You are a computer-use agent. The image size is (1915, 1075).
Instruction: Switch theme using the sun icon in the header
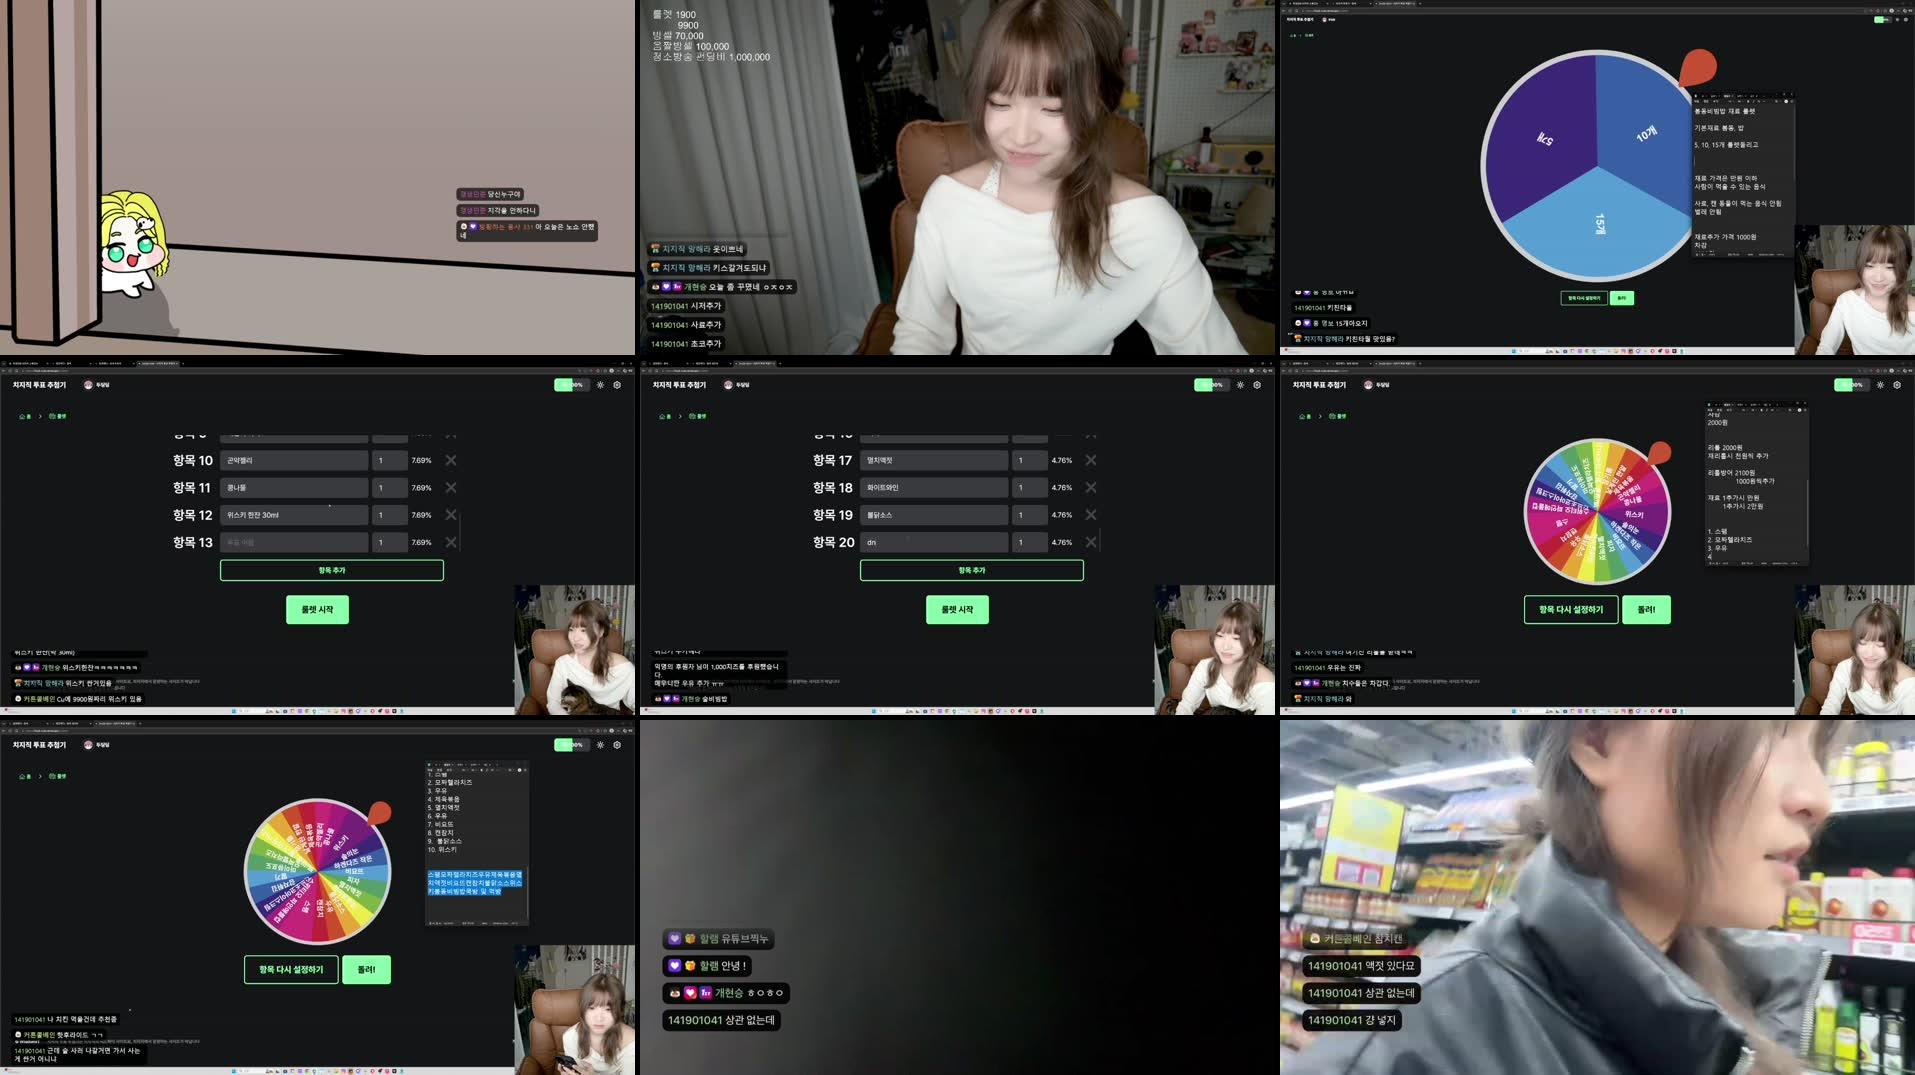point(600,384)
